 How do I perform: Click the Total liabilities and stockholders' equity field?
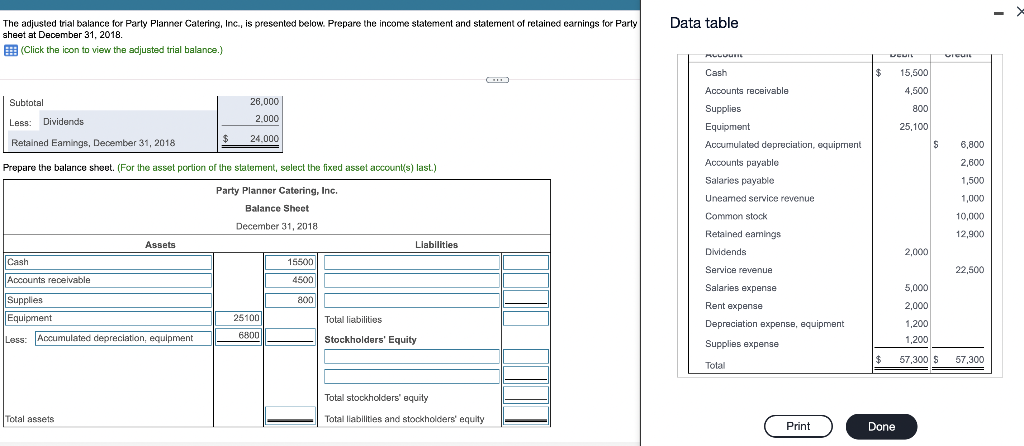click(526, 418)
